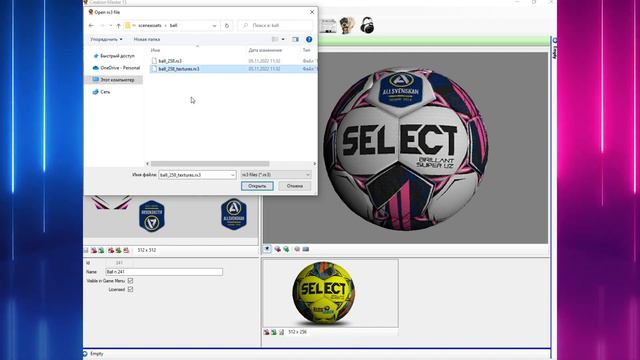This screenshot has height=360, width=640.
Task: Select file ball_250.rx3
Action: click(170, 61)
